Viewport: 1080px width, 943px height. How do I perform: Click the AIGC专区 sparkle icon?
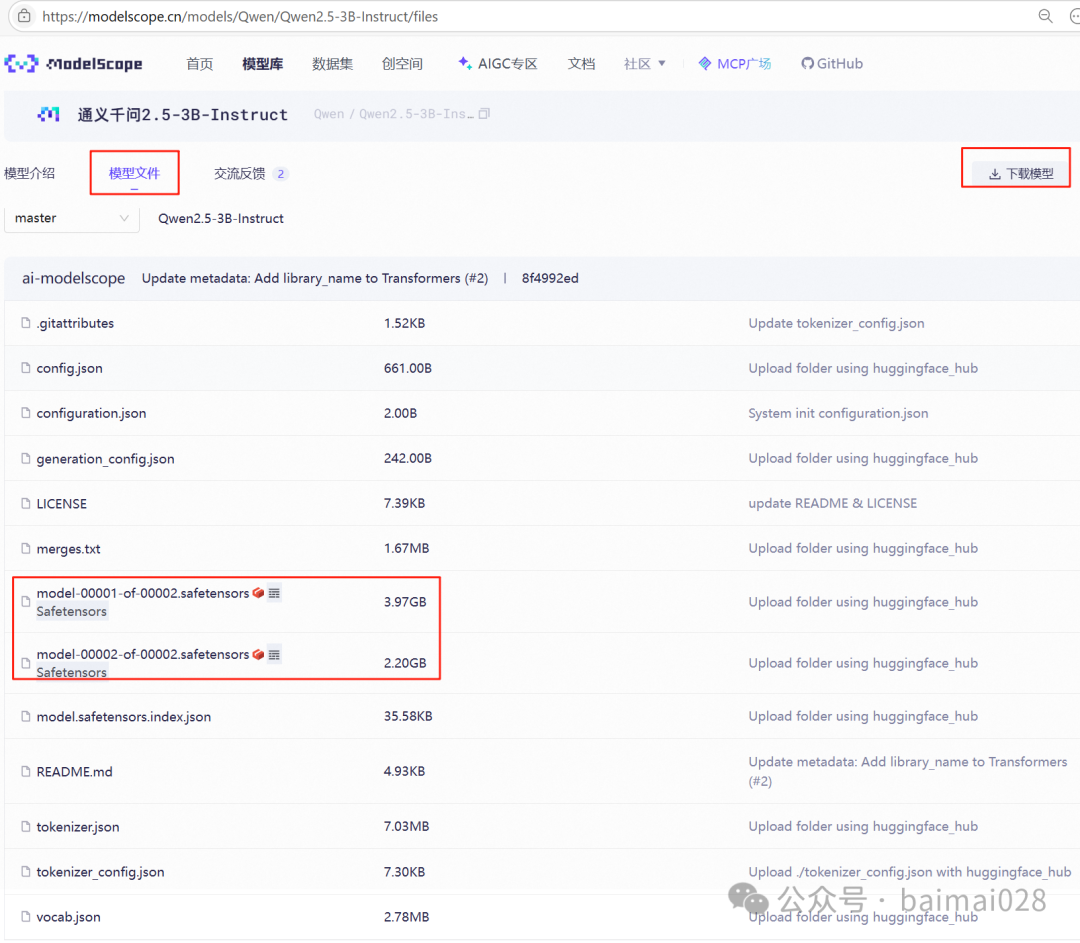(x=463, y=63)
